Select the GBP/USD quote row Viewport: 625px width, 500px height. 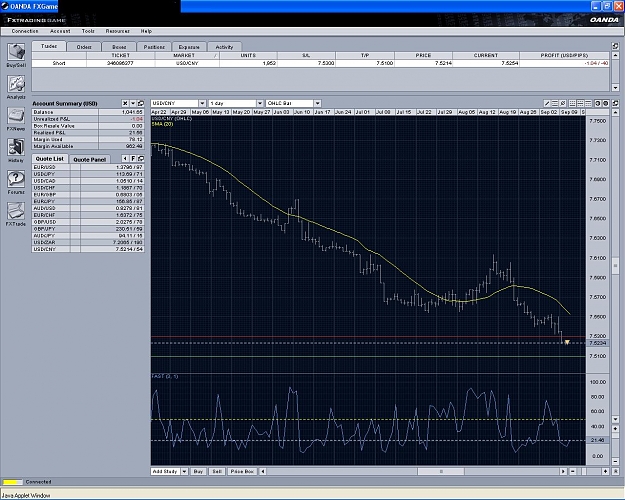coord(88,222)
